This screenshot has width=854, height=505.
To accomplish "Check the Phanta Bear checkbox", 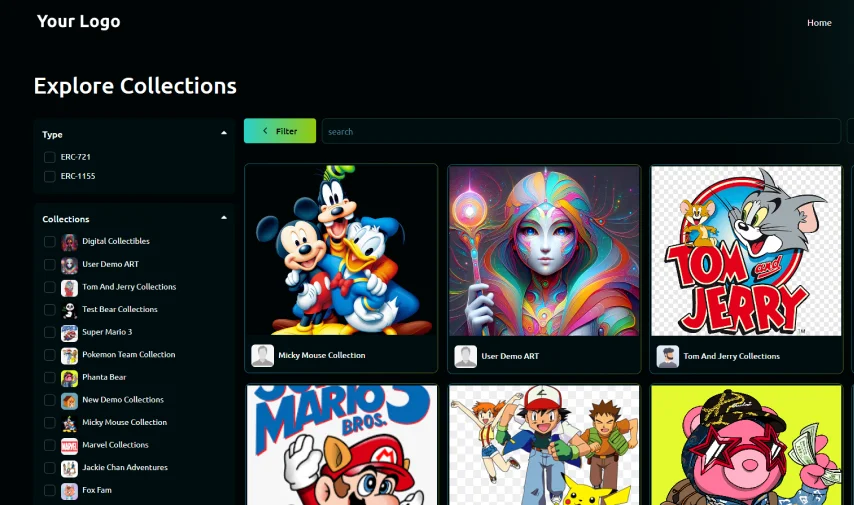I will point(50,378).
